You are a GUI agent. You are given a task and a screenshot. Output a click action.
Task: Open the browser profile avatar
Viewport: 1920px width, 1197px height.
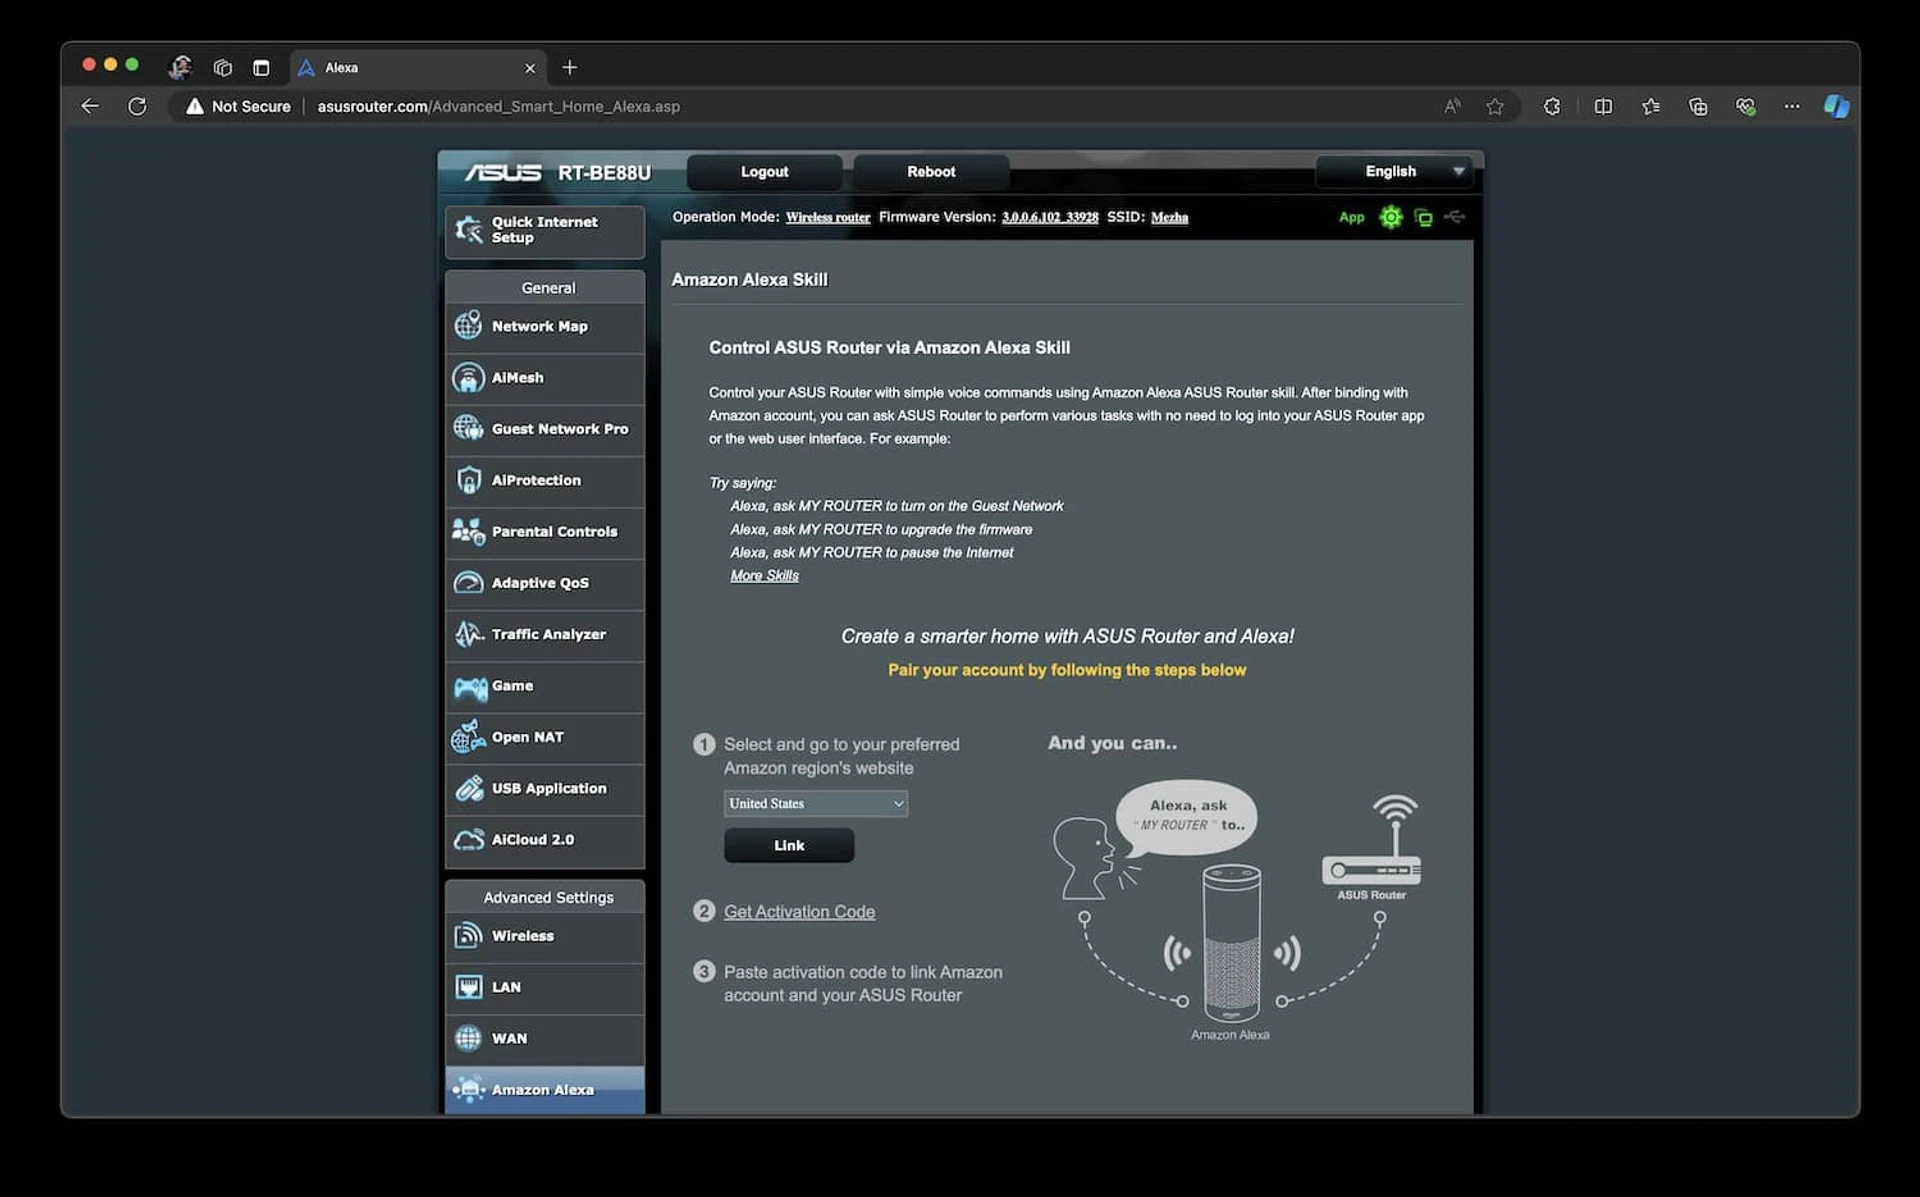pos(180,67)
